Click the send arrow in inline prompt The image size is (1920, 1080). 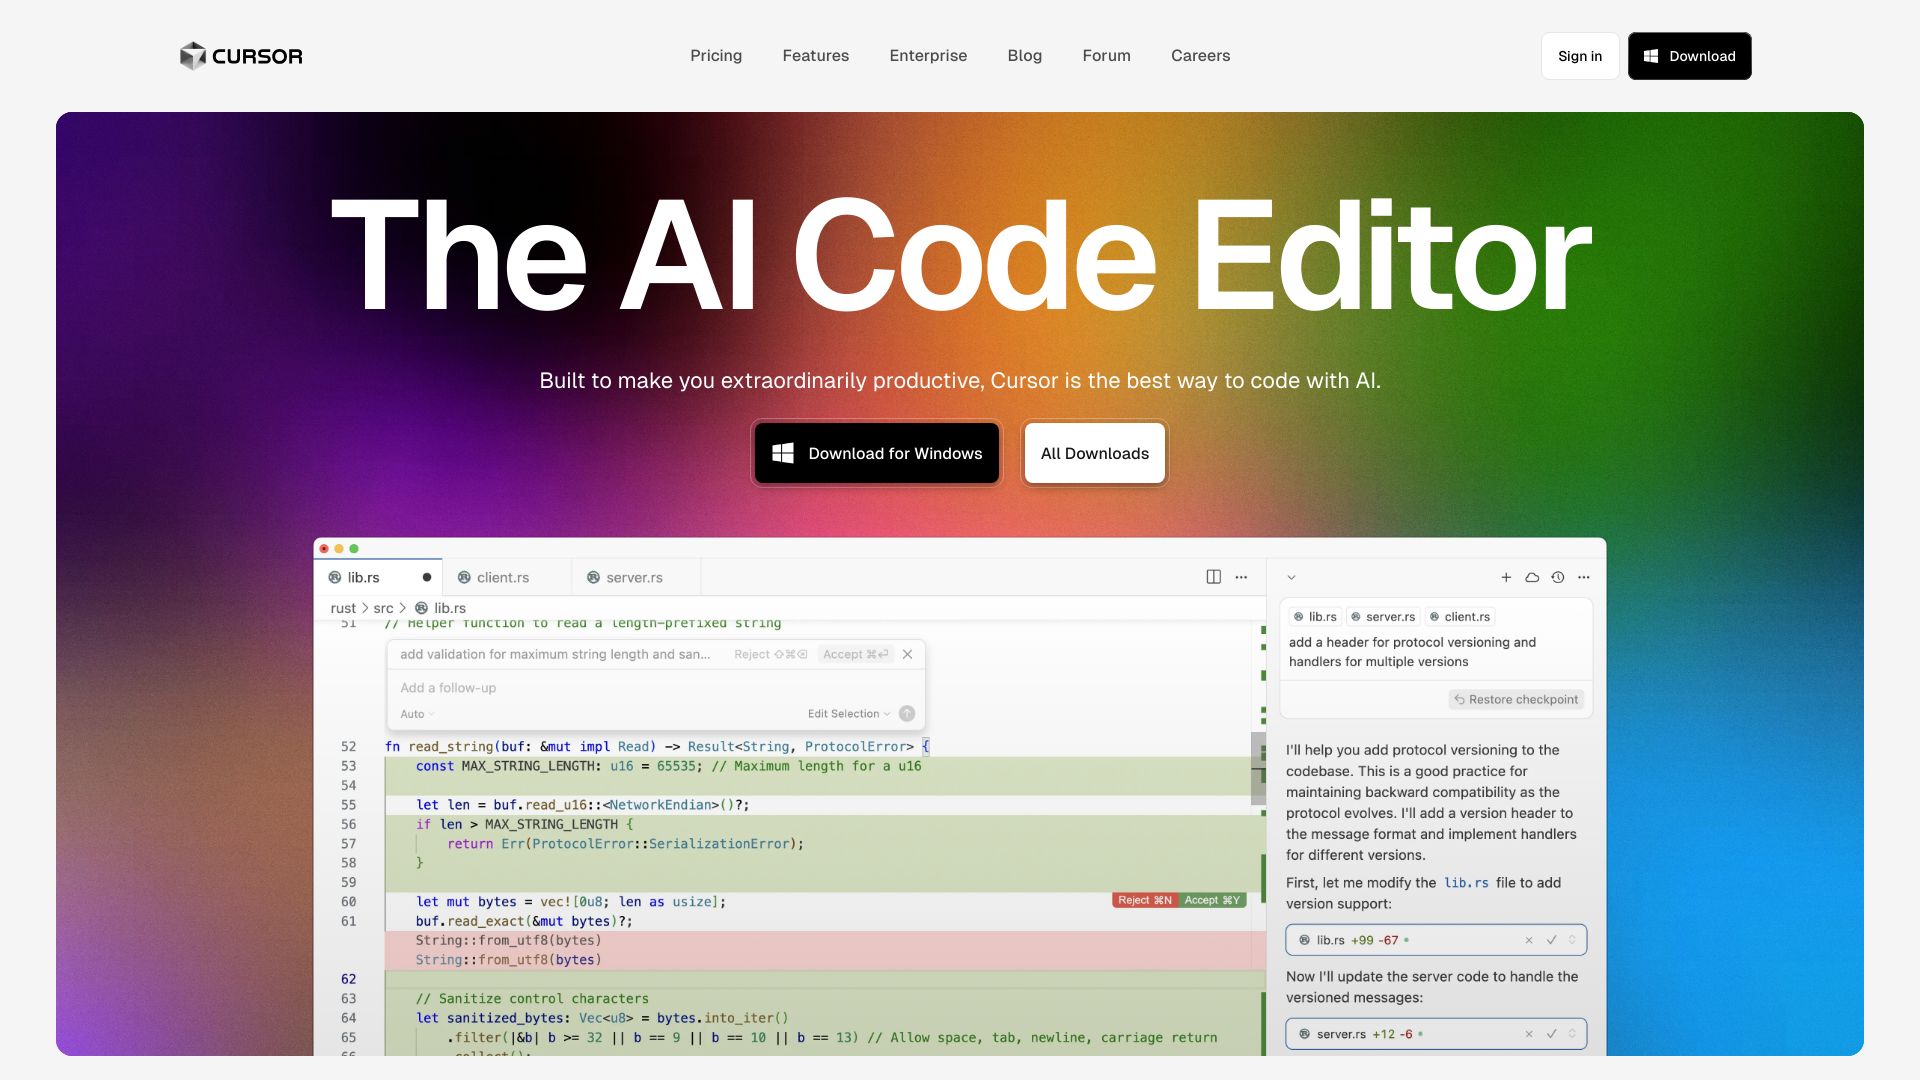907,713
